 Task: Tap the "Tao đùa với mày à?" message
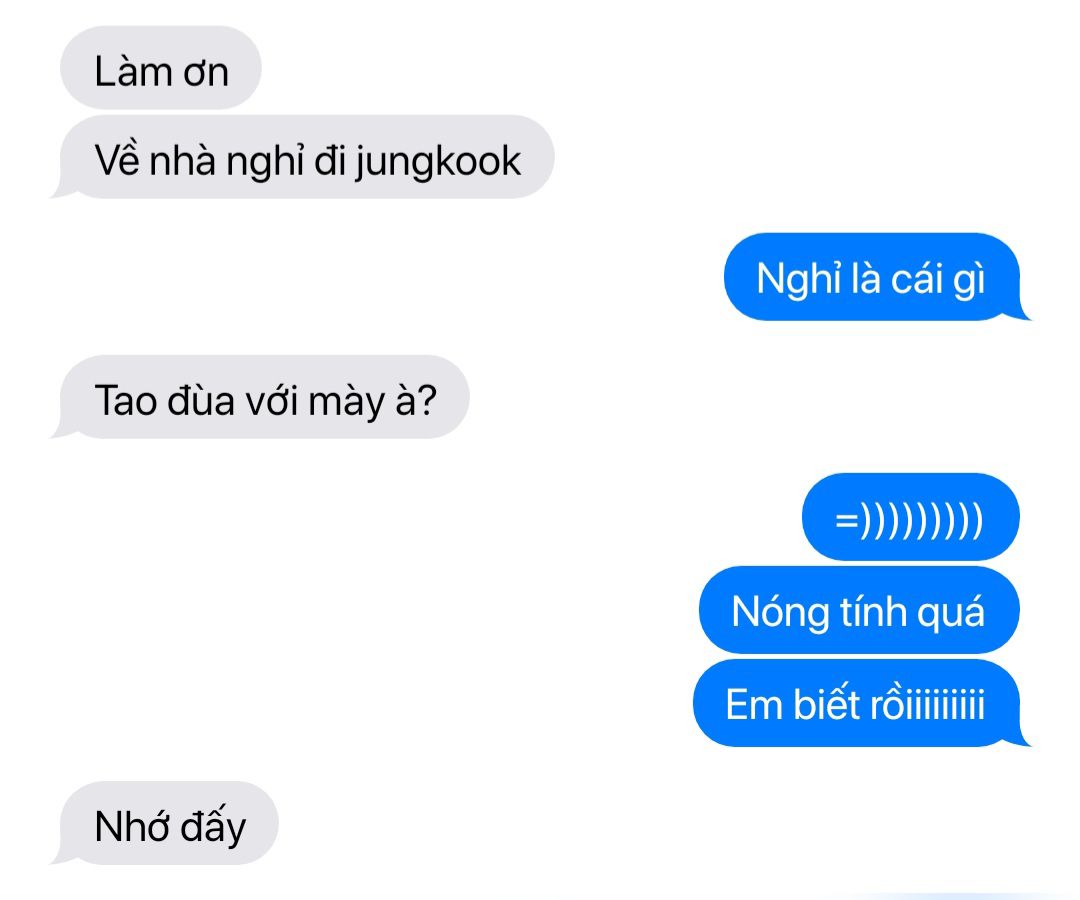pos(261,397)
